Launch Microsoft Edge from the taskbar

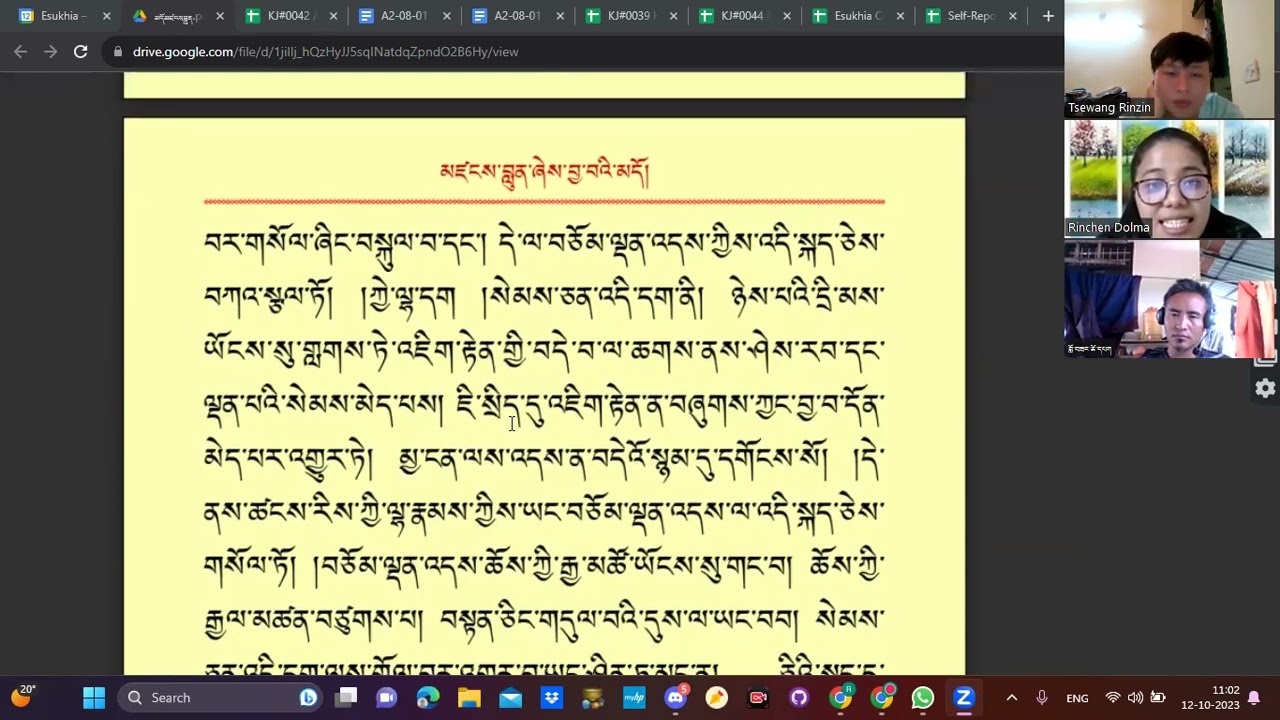click(x=428, y=697)
